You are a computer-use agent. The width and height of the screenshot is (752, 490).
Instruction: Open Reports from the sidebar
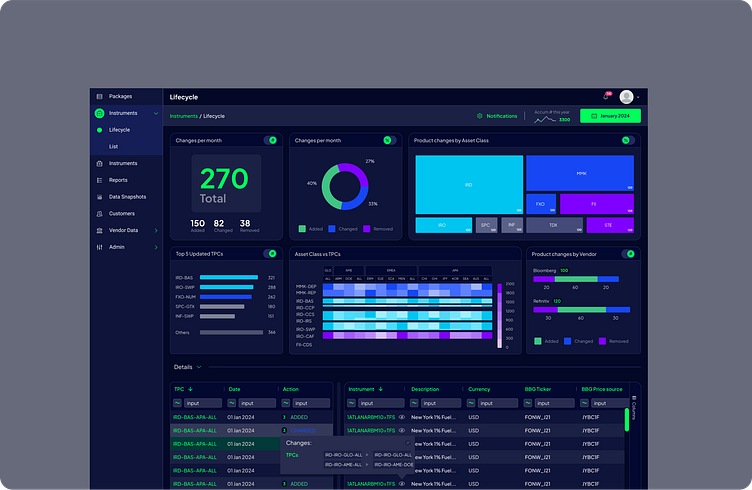point(118,180)
